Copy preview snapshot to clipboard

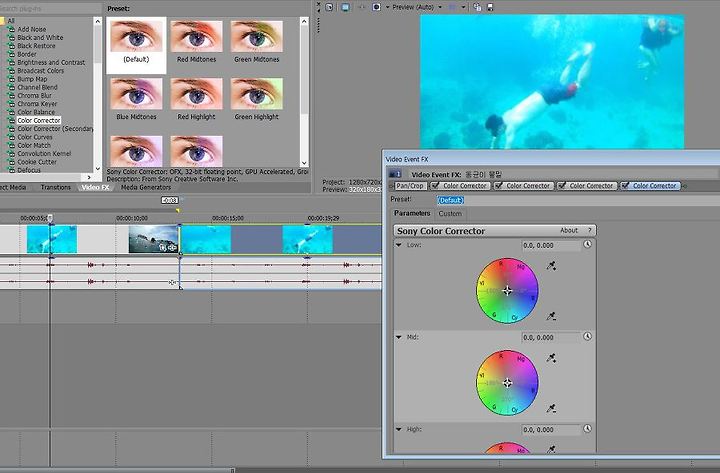(x=477, y=7)
